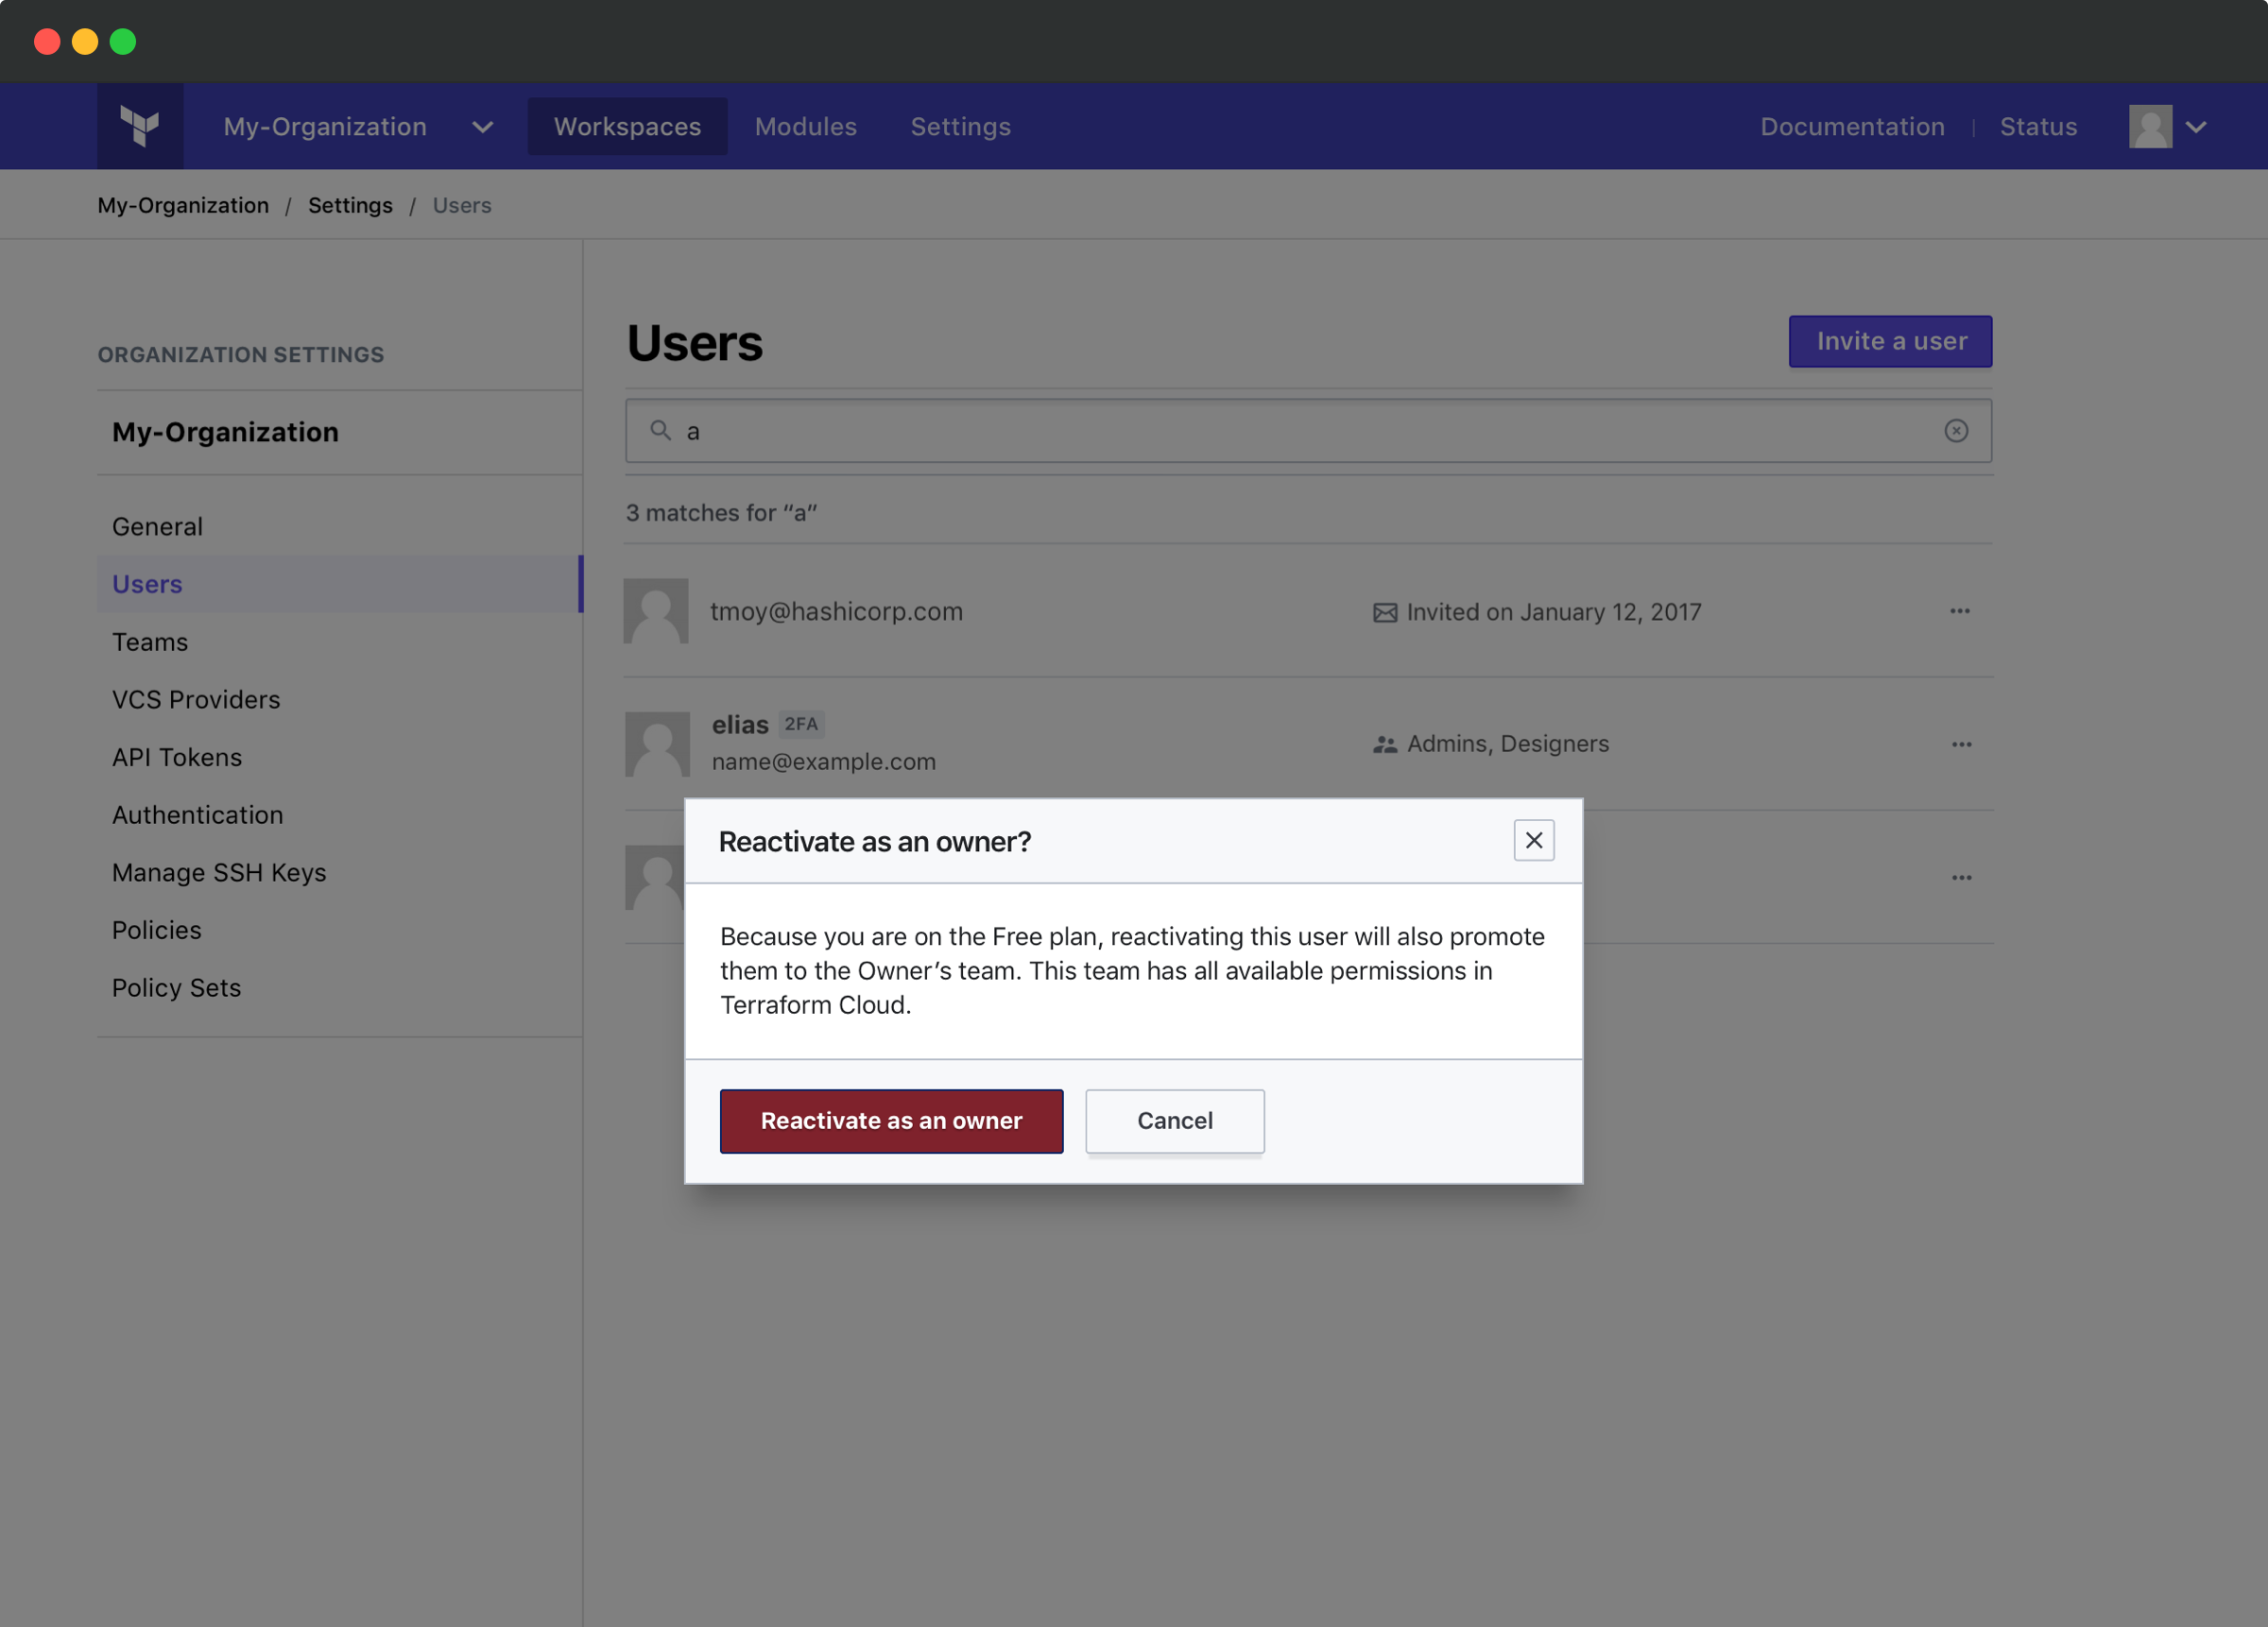Screen dimensions: 2268x1627
Task: Expand the account menu chevron
Action: [2196, 127]
